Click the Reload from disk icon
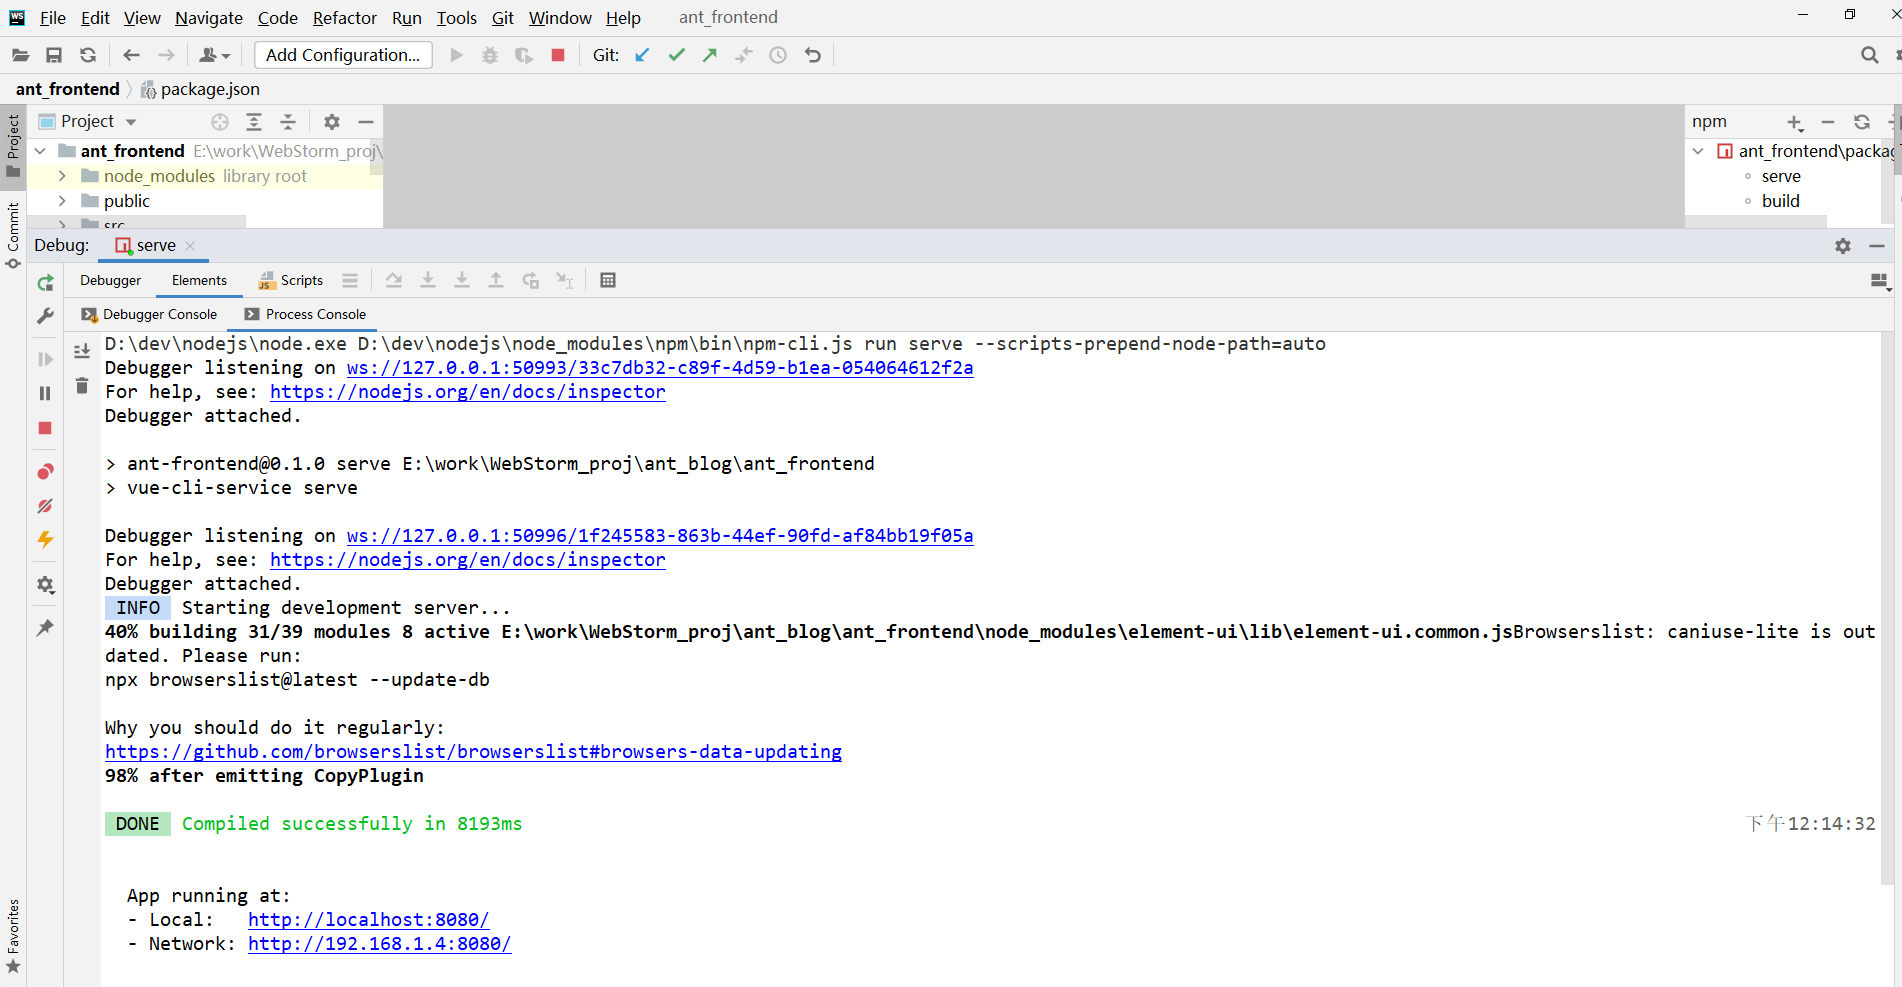Screen dimensions: 1902x987 coord(88,55)
